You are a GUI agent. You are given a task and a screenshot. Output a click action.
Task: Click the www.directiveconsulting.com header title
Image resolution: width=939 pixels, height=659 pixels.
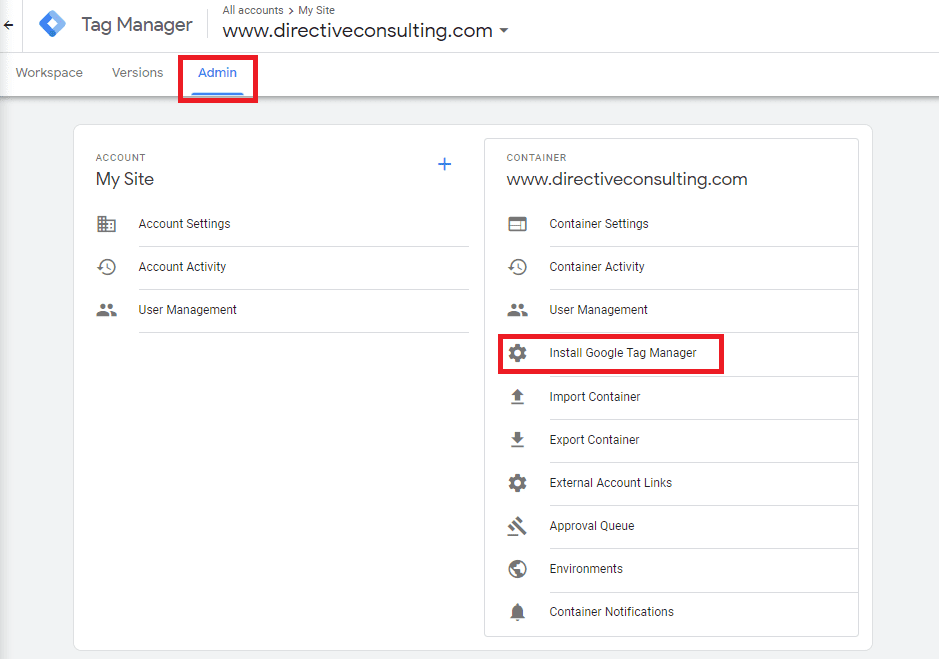(x=358, y=31)
